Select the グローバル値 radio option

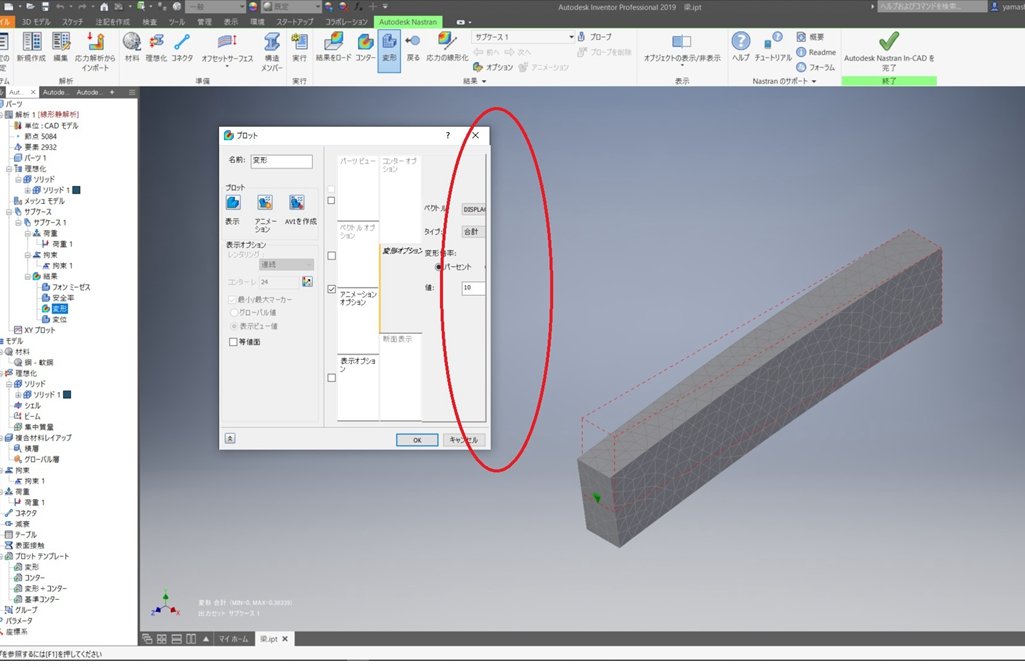(233, 313)
